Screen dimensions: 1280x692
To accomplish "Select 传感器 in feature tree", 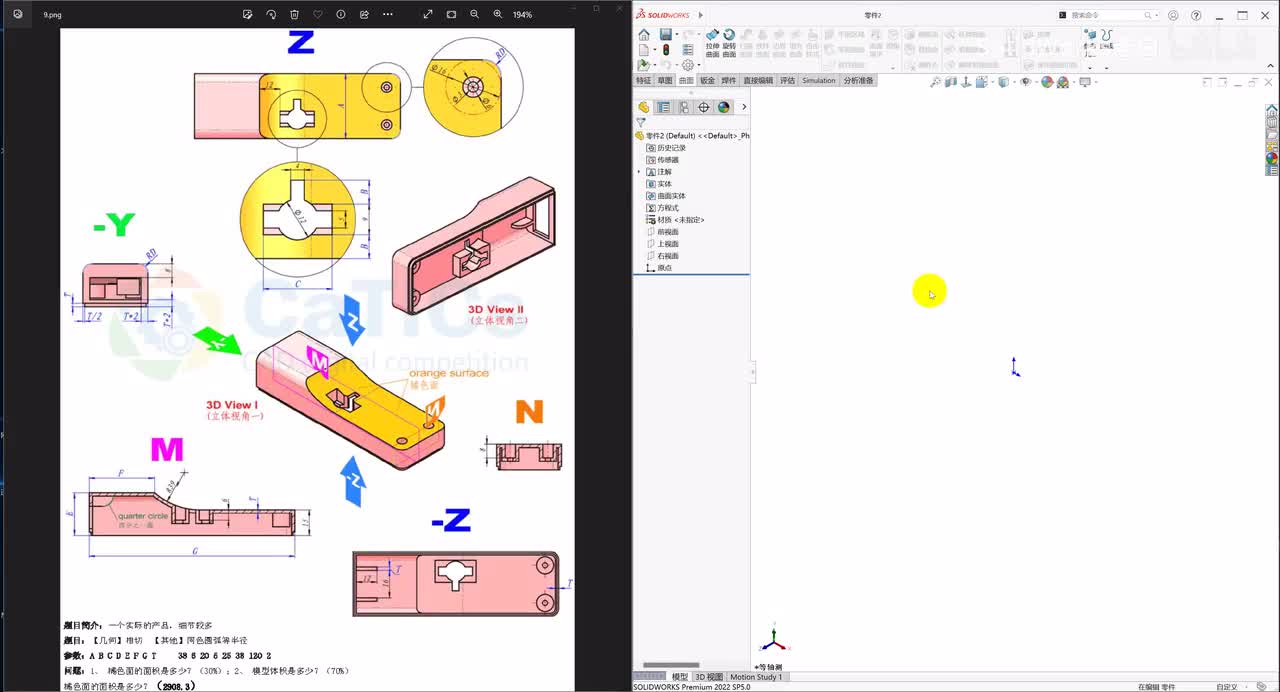I will [x=663, y=160].
